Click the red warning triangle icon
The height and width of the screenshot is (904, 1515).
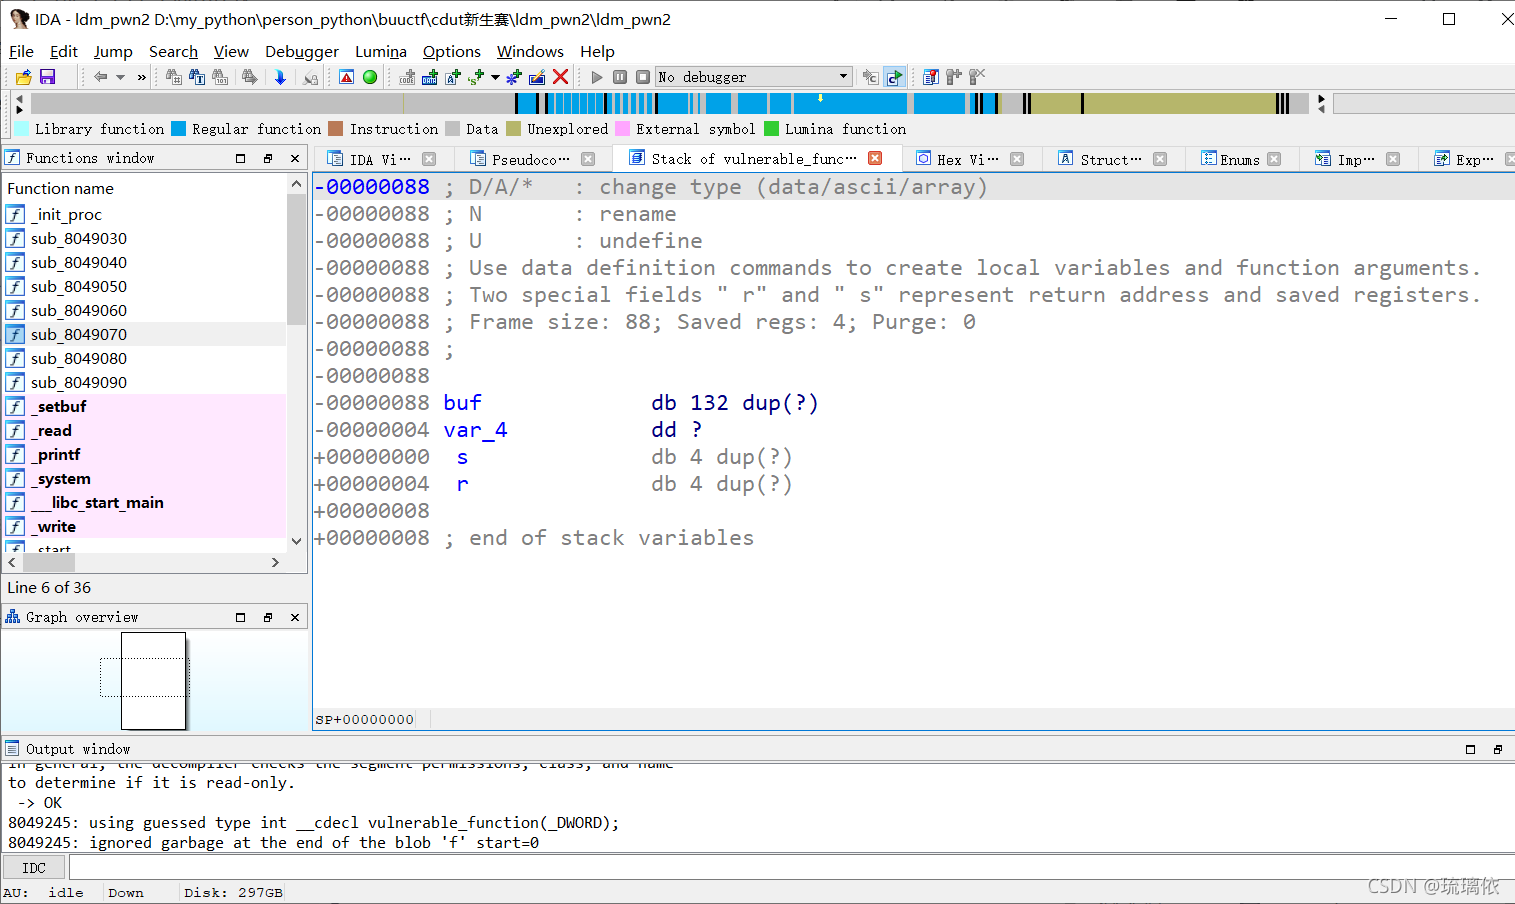[346, 77]
